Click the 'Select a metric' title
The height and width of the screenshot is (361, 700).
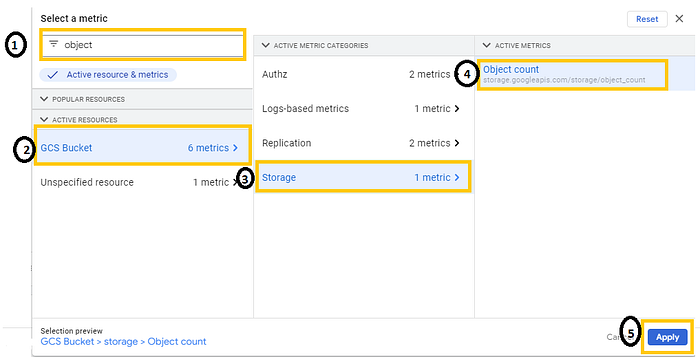pyautogui.click(x=74, y=19)
